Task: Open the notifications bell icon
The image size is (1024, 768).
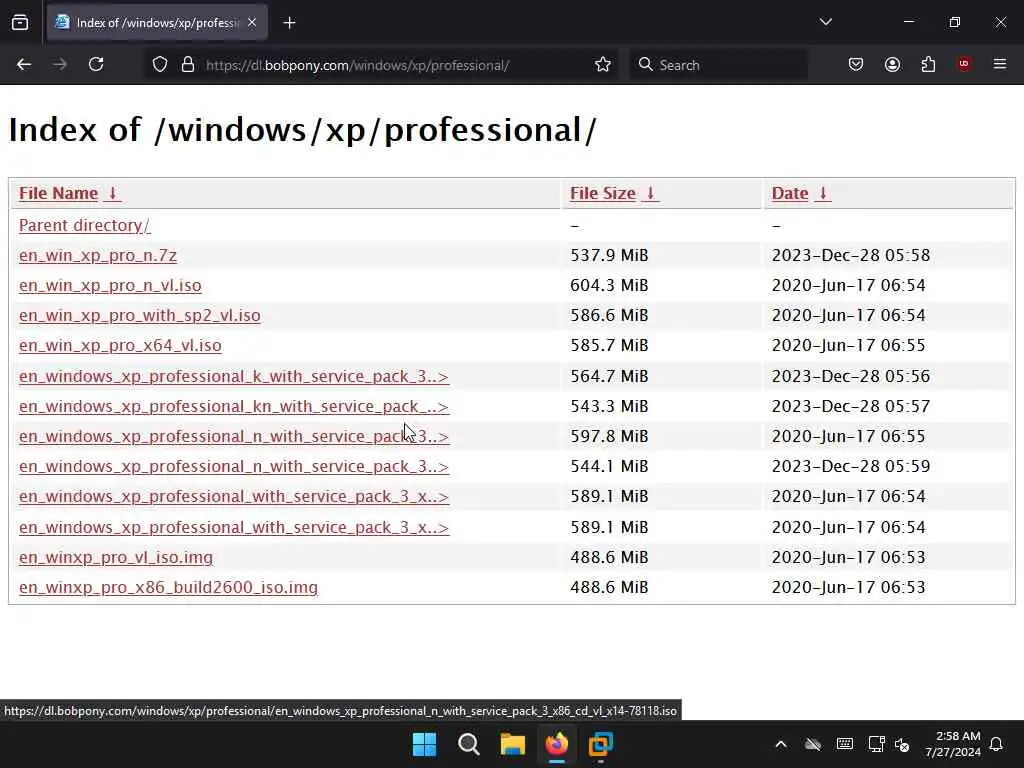Action: point(997,744)
